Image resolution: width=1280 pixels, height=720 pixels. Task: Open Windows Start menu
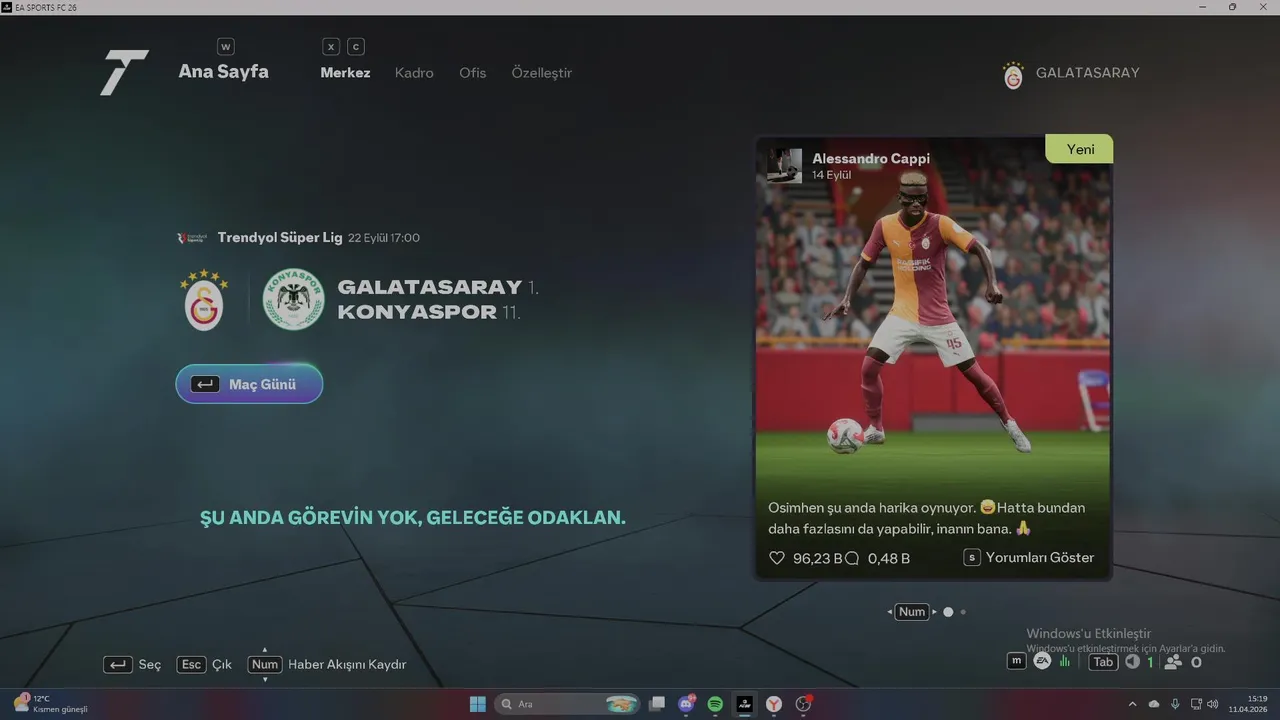[478, 704]
